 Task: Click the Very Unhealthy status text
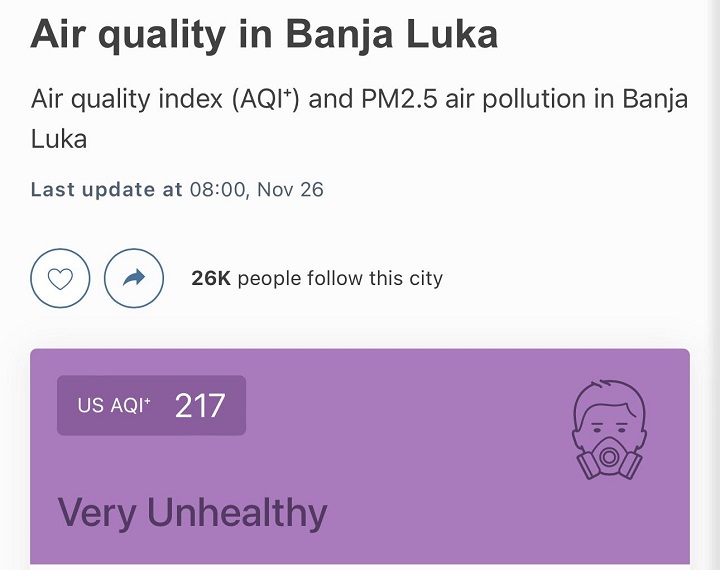(x=192, y=513)
